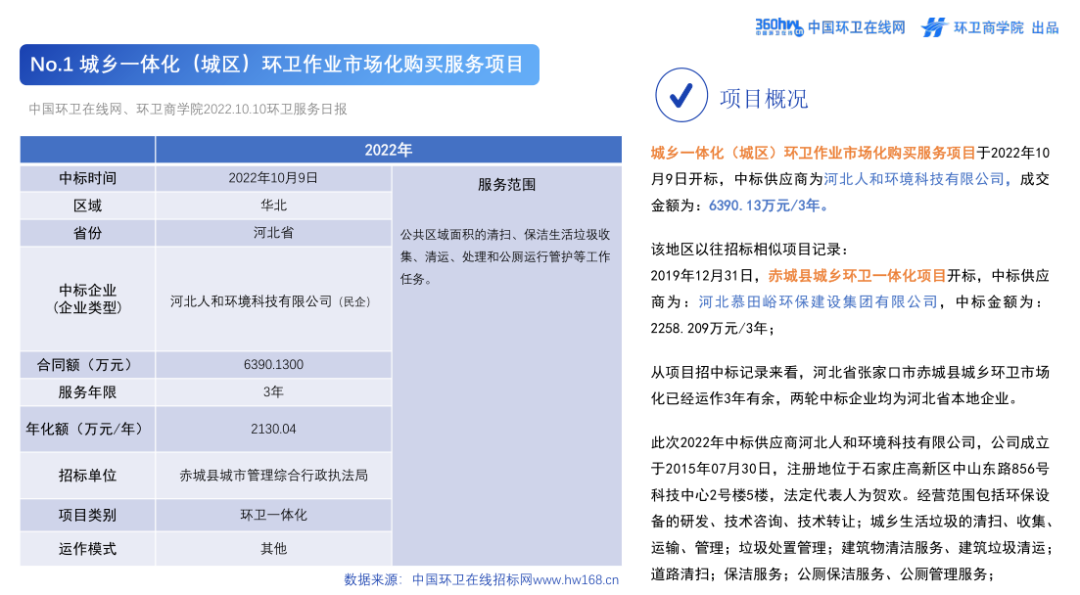Click the 环卫商学院 出品 header text
Image resolution: width=1080 pixels, height=595 pixels.
1006,28
